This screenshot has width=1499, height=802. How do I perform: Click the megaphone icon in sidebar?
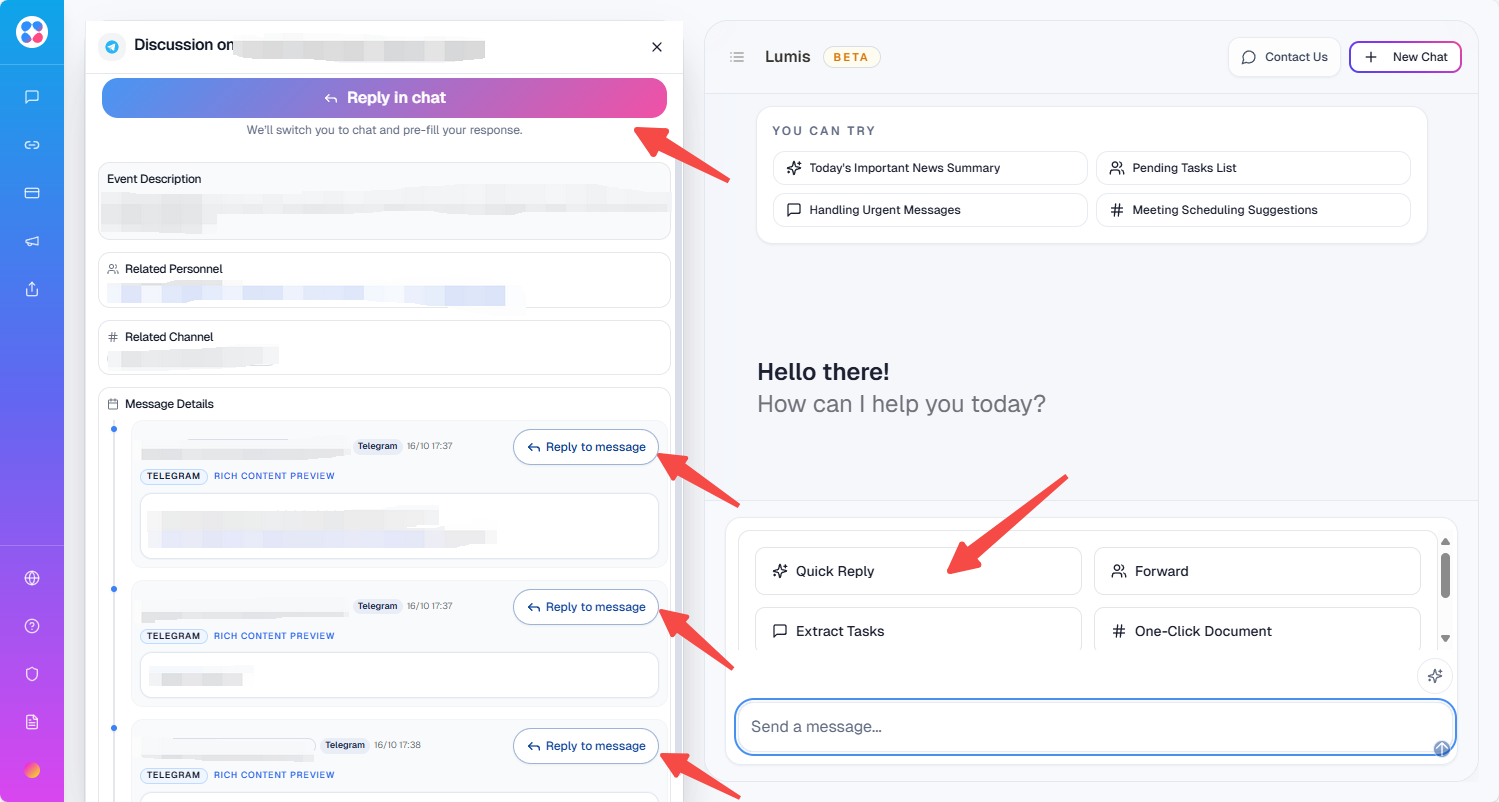tap(32, 241)
